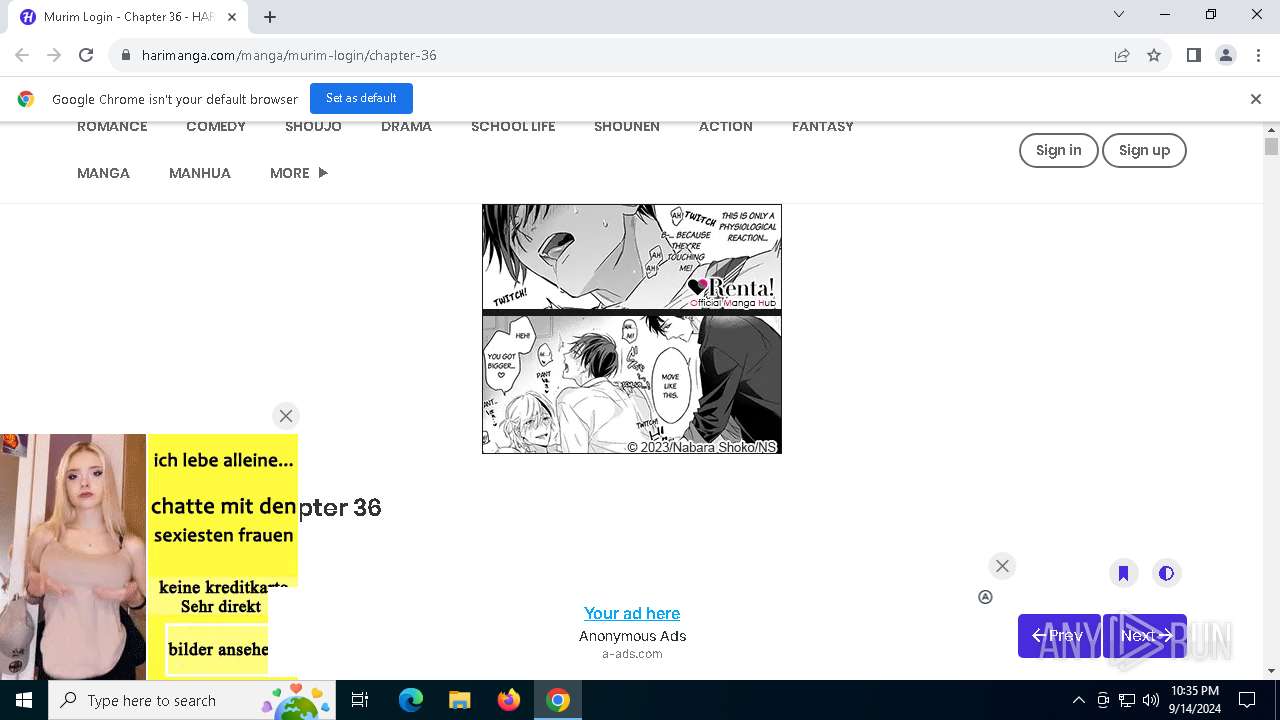Open the Chrome side panel icon

click(1194, 55)
